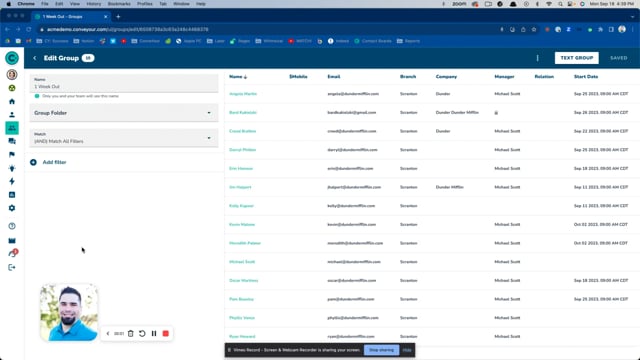Collapse the recorder controls with left chevron

pos(108,333)
